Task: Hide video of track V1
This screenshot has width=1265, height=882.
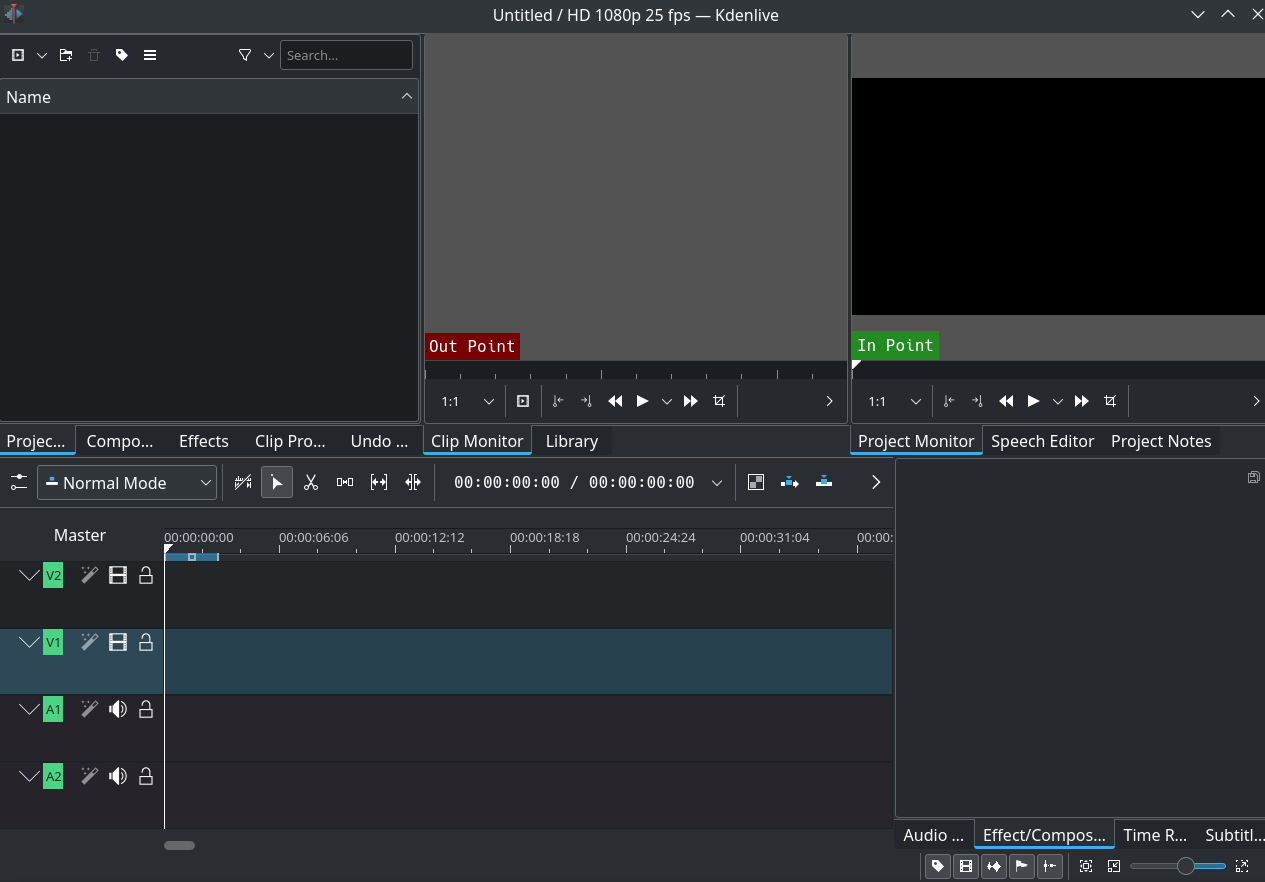Action: click(118, 642)
